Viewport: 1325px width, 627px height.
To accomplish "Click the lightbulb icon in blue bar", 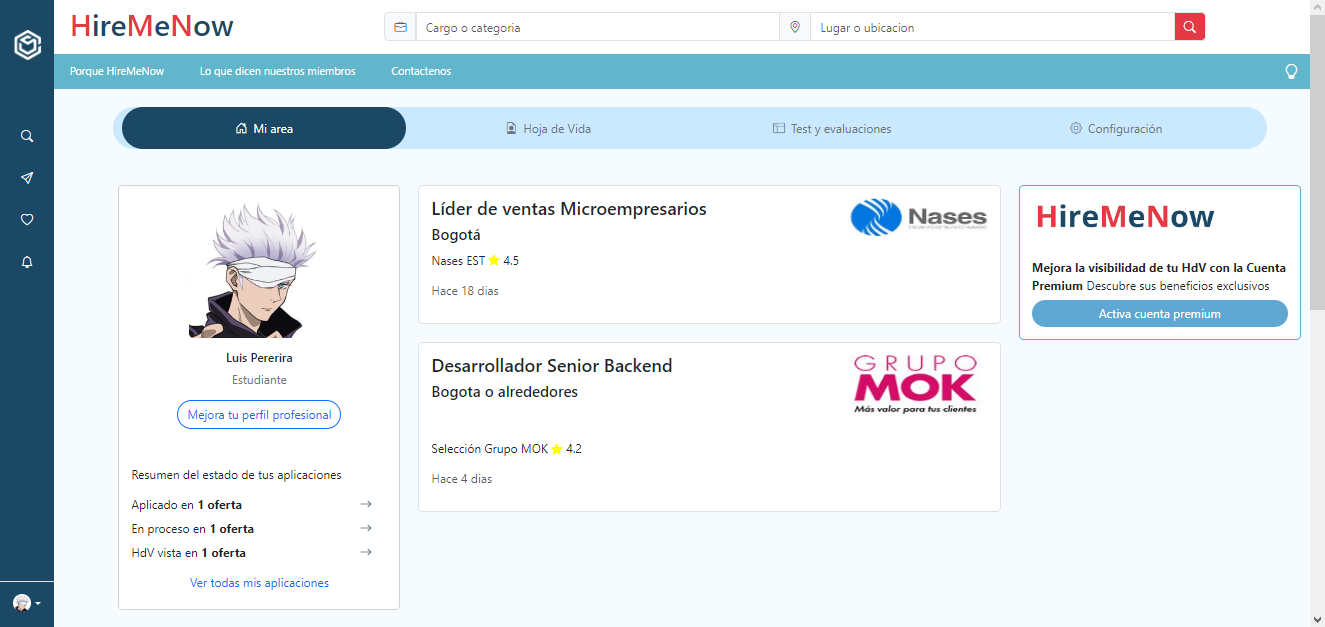I will point(1291,71).
